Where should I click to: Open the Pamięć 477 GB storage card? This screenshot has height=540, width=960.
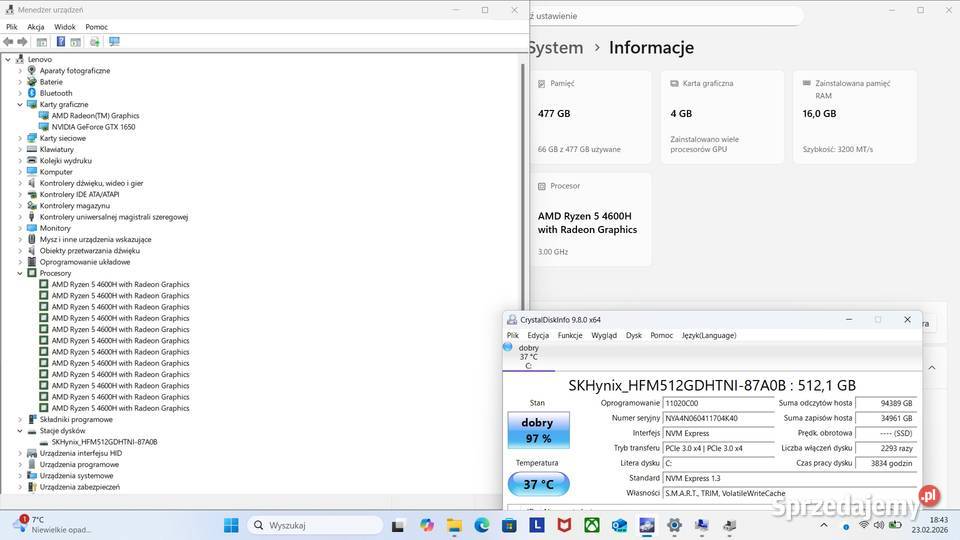click(590, 116)
